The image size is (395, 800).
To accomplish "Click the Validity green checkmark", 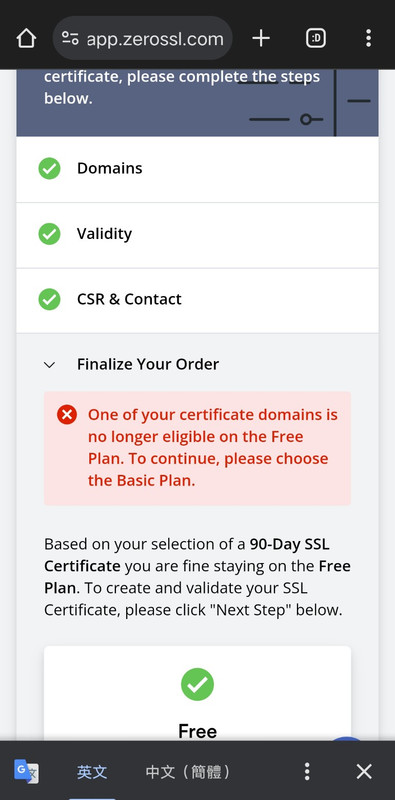I will click(x=50, y=234).
